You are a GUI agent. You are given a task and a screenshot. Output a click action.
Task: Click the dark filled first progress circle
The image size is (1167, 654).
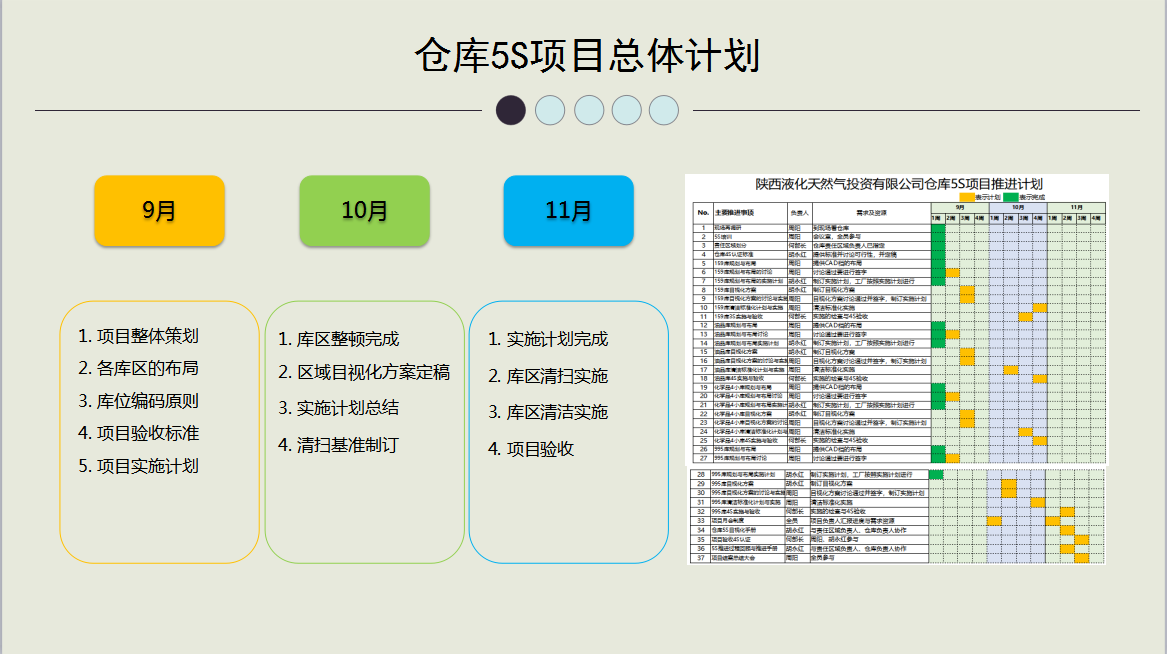[511, 110]
